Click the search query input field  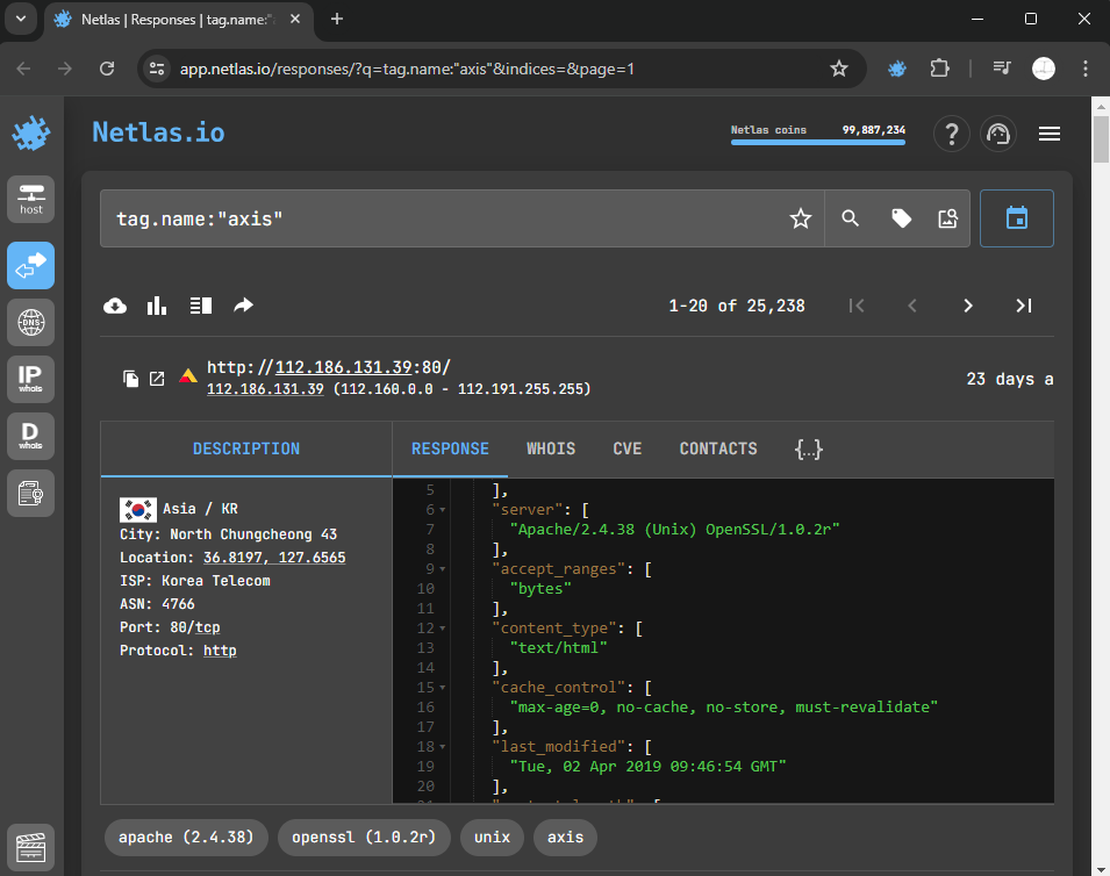tap(440, 219)
